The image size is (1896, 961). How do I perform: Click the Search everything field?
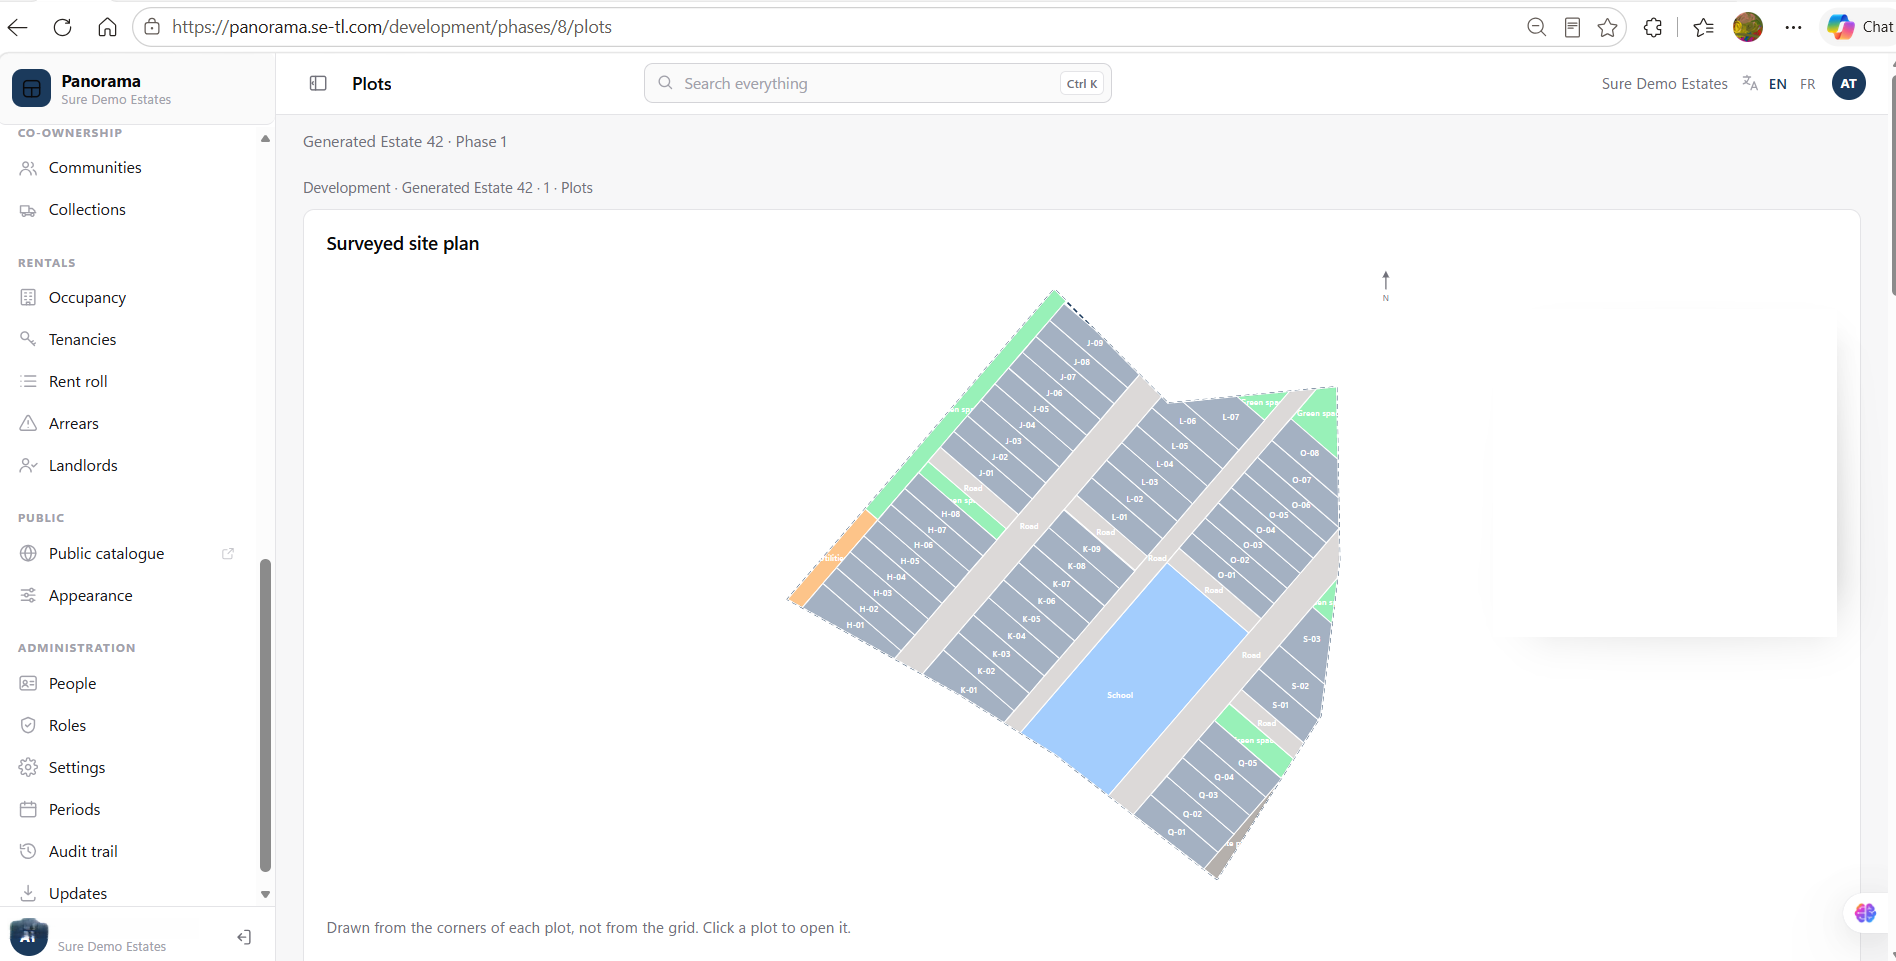click(x=878, y=83)
